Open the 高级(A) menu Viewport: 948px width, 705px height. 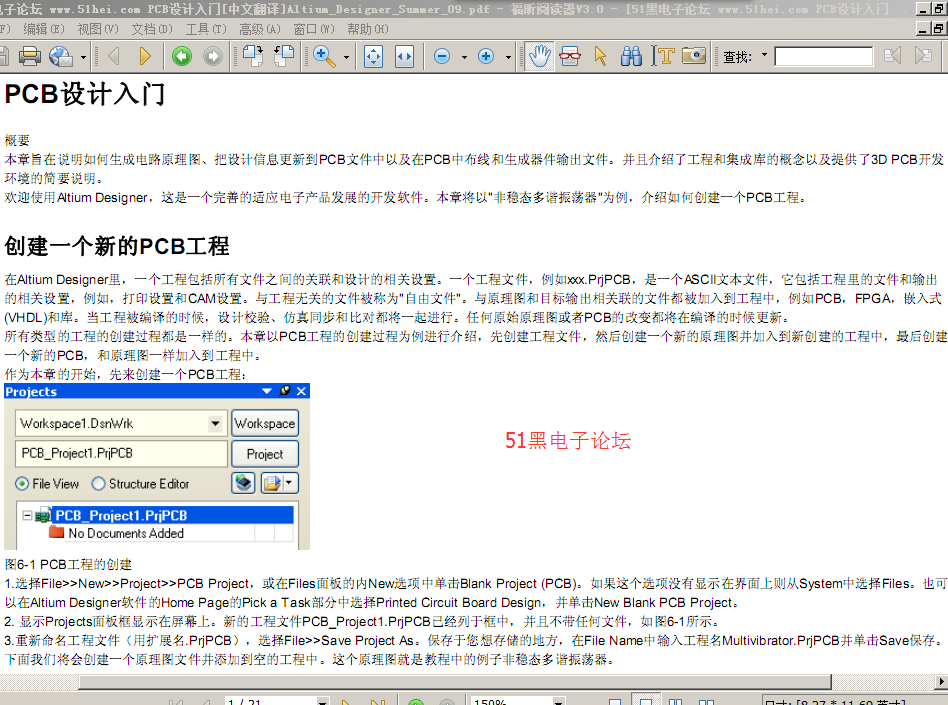[260, 29]
